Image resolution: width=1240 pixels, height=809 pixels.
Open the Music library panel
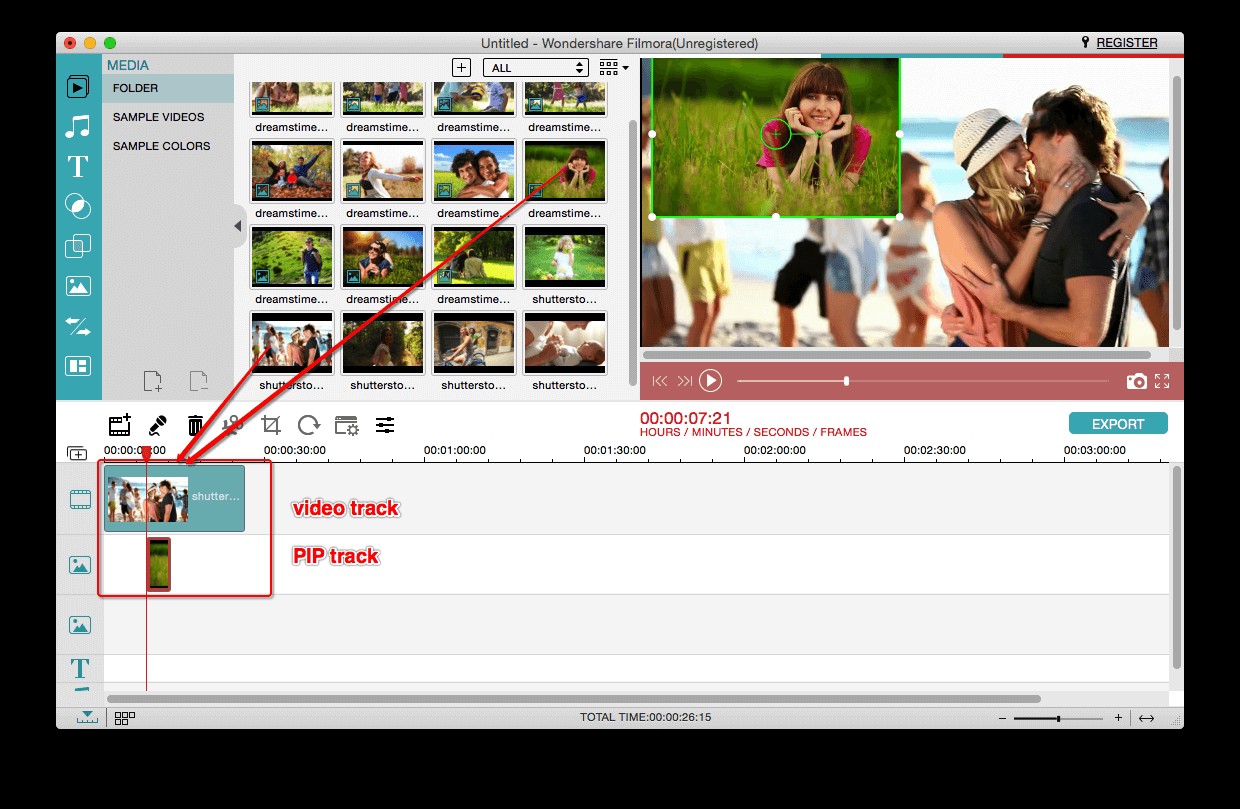[79, 127]
